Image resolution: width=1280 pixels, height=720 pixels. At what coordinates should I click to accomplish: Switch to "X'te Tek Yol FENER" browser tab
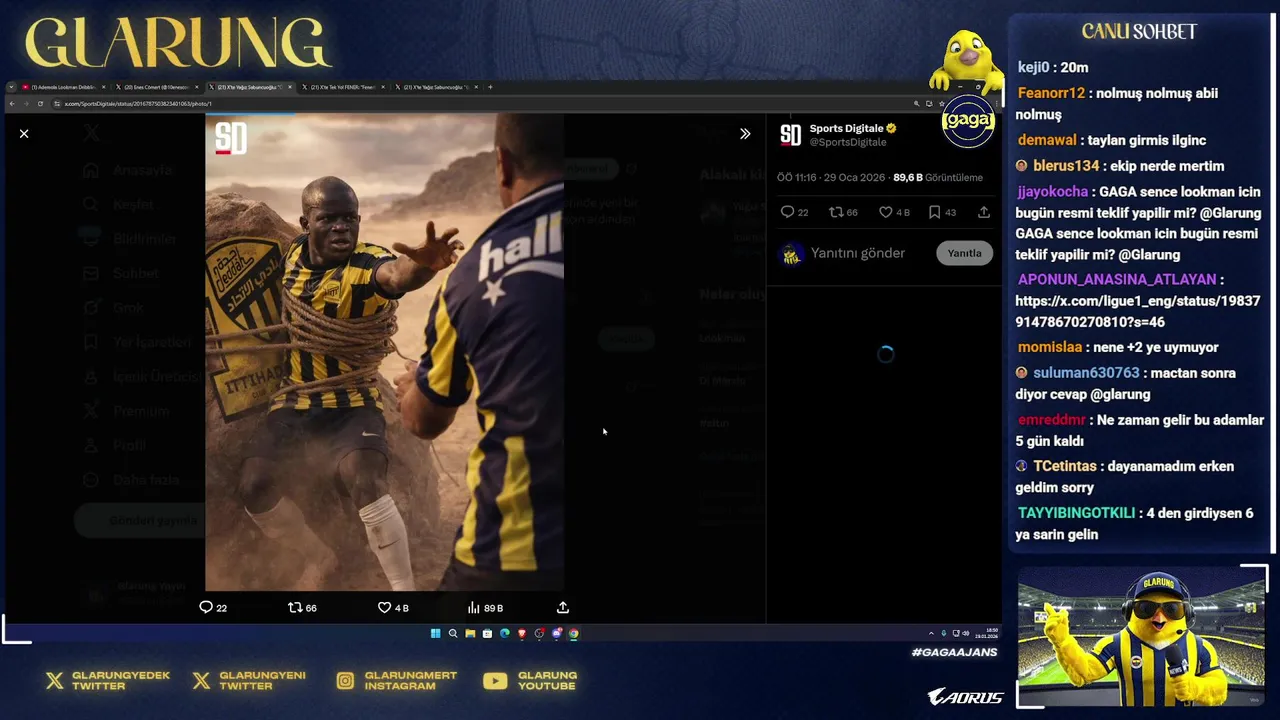point(343,87)
